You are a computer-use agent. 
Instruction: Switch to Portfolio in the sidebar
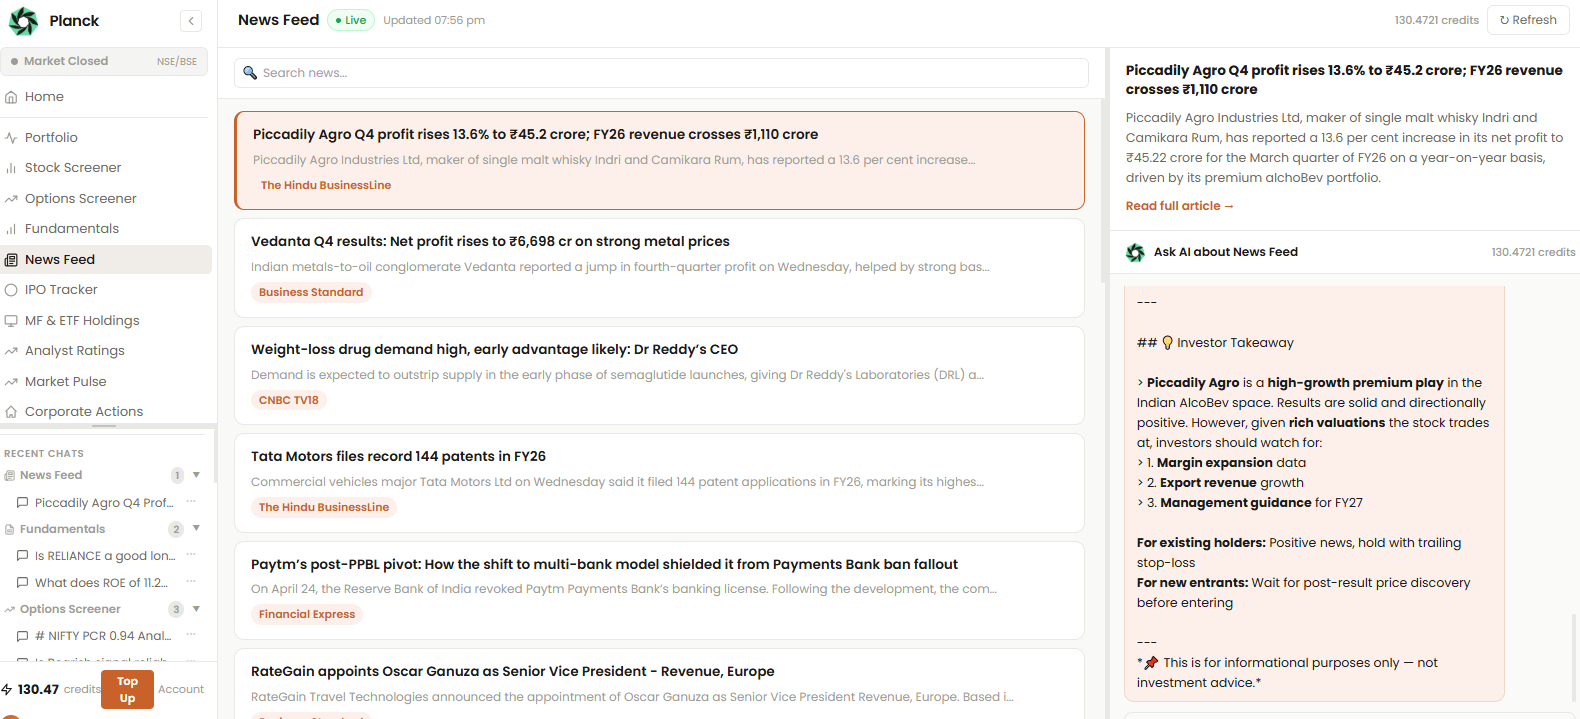51,138
